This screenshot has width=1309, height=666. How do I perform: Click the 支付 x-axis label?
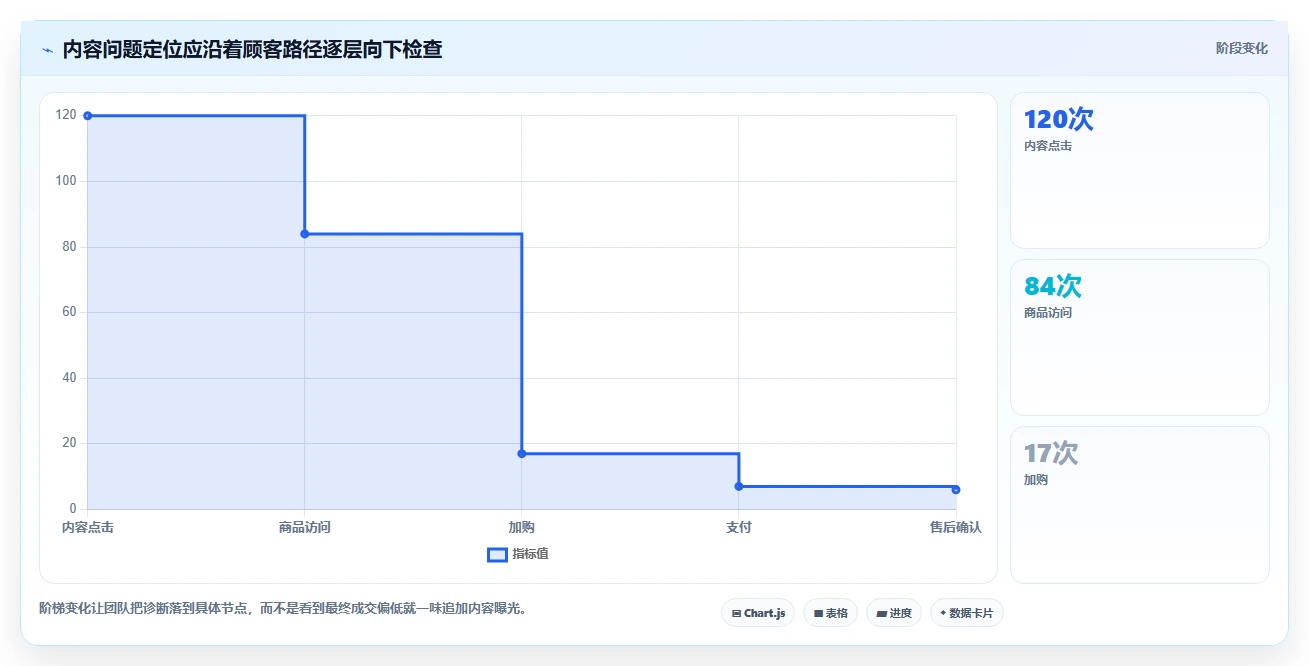pos(739,528)
